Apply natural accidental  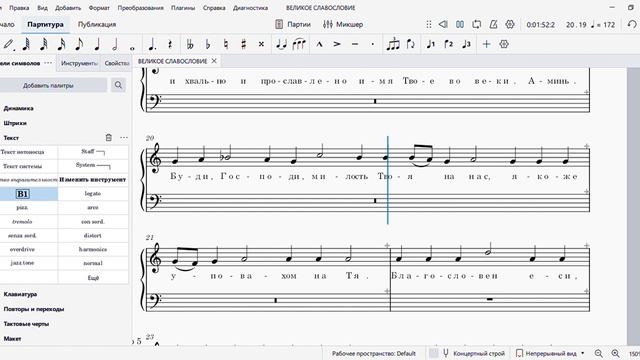(x=226, y=44)
